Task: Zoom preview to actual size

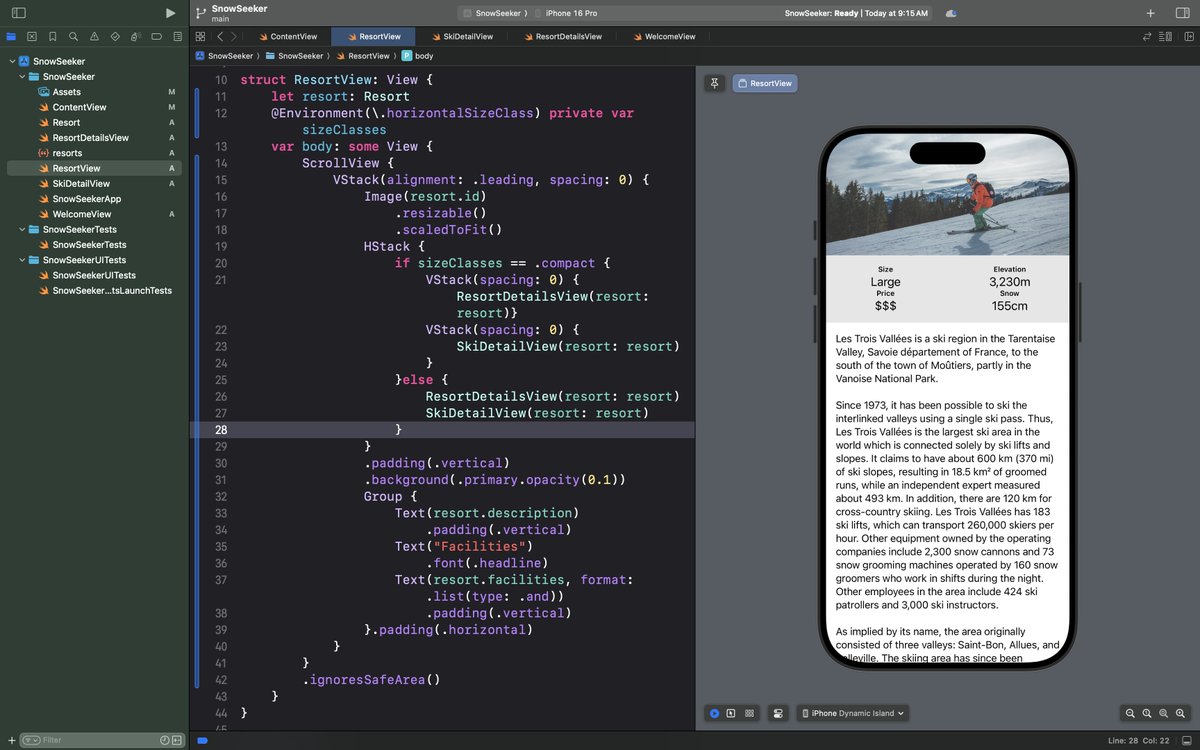Action: coord(1147,713)
